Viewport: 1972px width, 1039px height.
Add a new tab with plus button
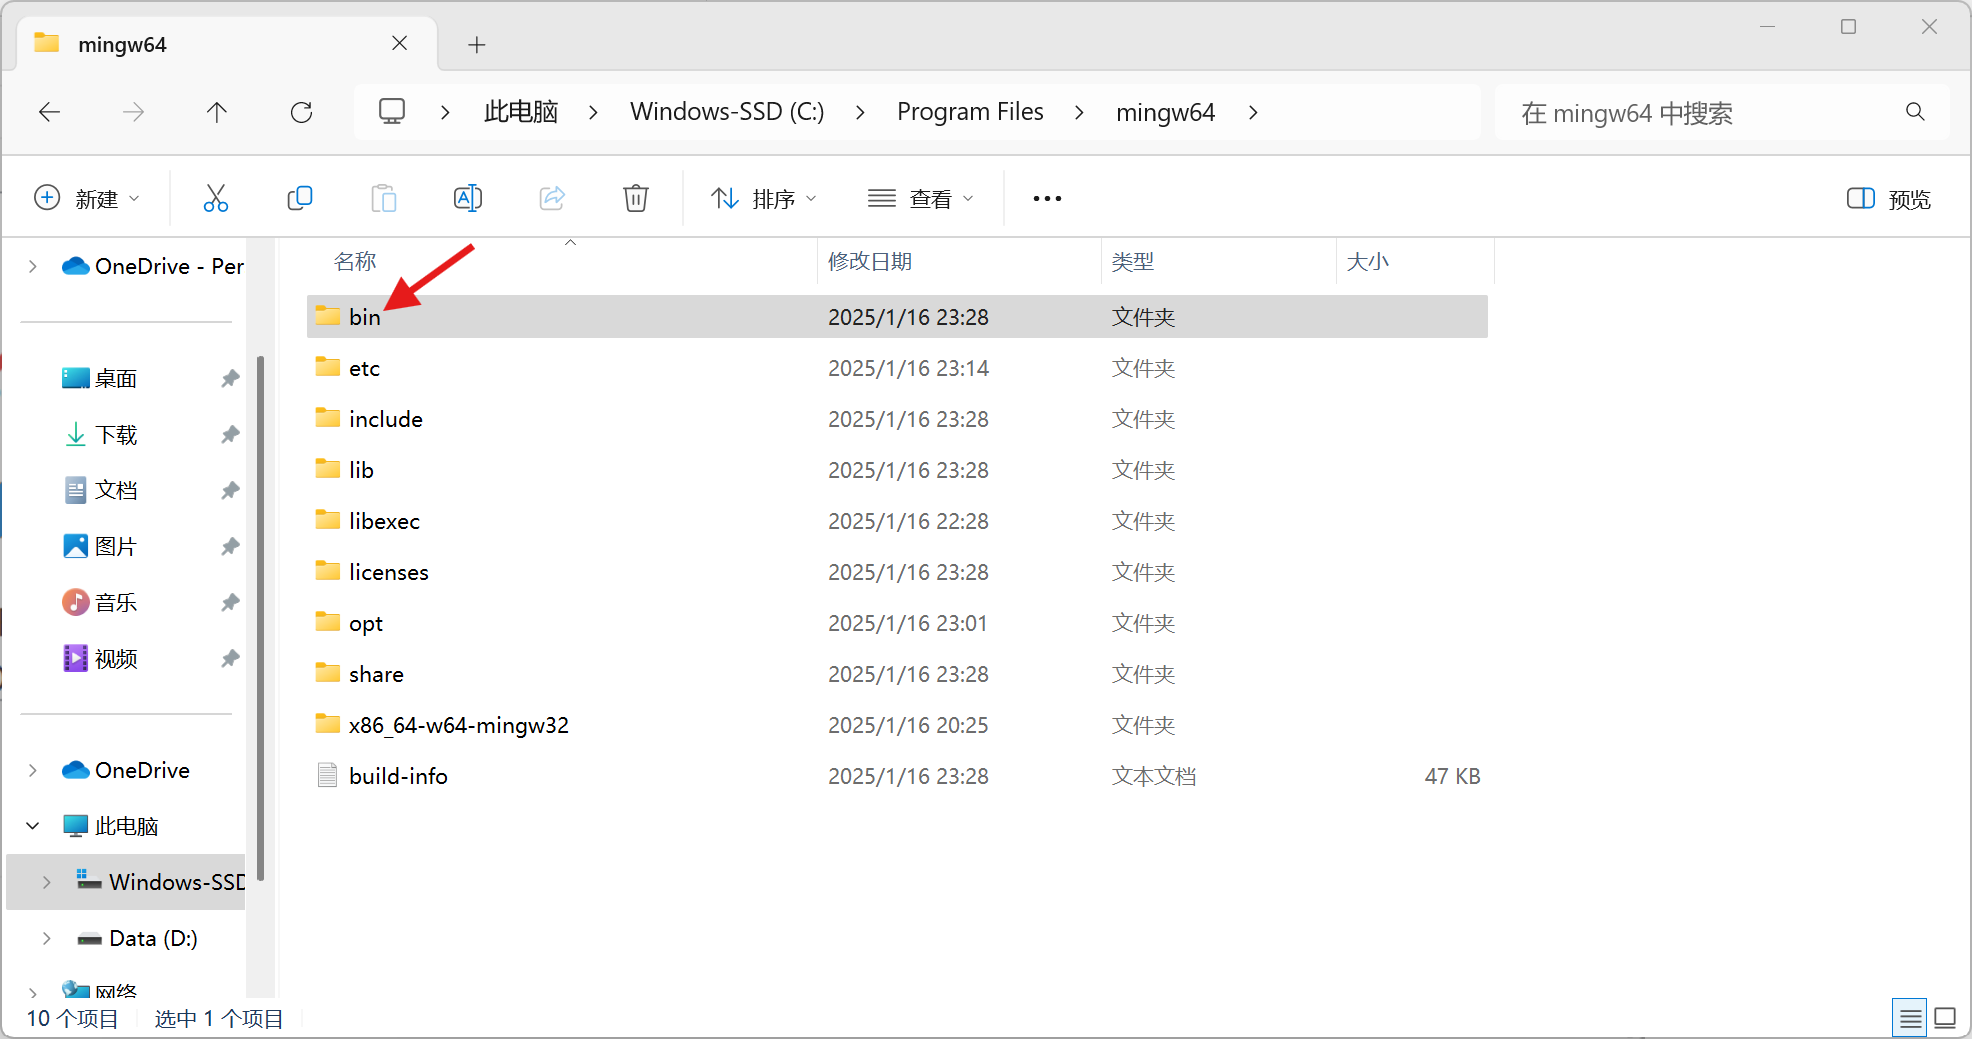477,45
